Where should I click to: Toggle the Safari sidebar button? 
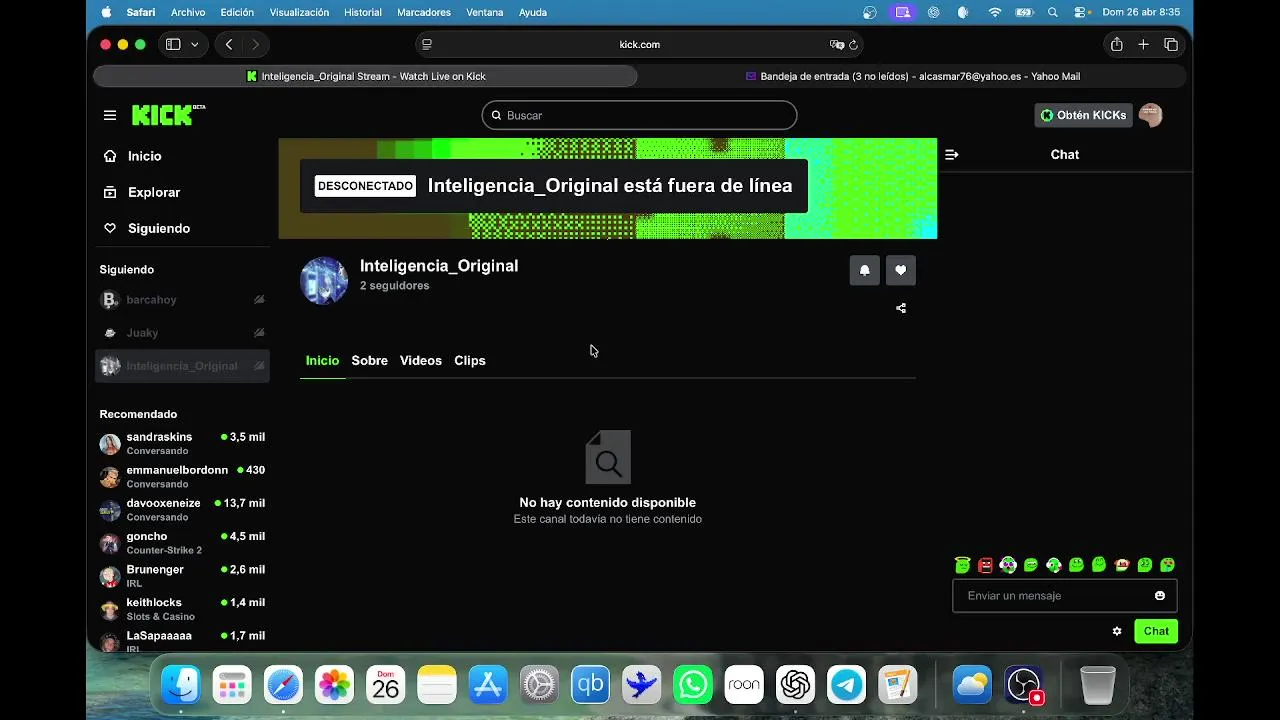[x=173, y=45]
